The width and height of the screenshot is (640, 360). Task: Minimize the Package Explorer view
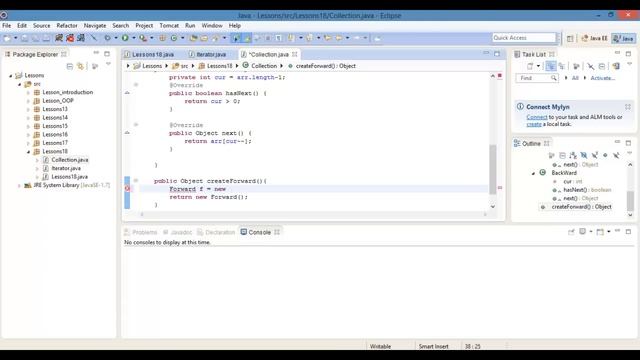tap(96, 53)
